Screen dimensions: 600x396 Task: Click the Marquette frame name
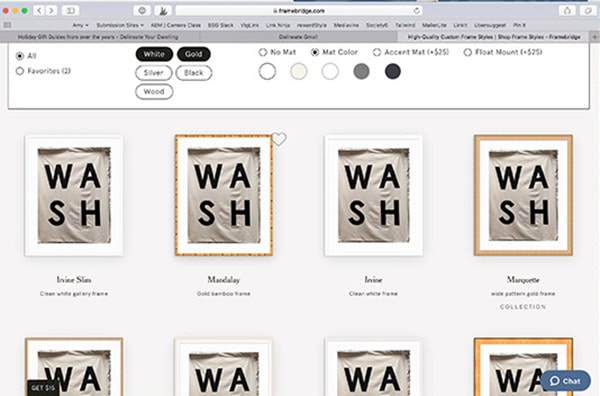click(523, 280)
